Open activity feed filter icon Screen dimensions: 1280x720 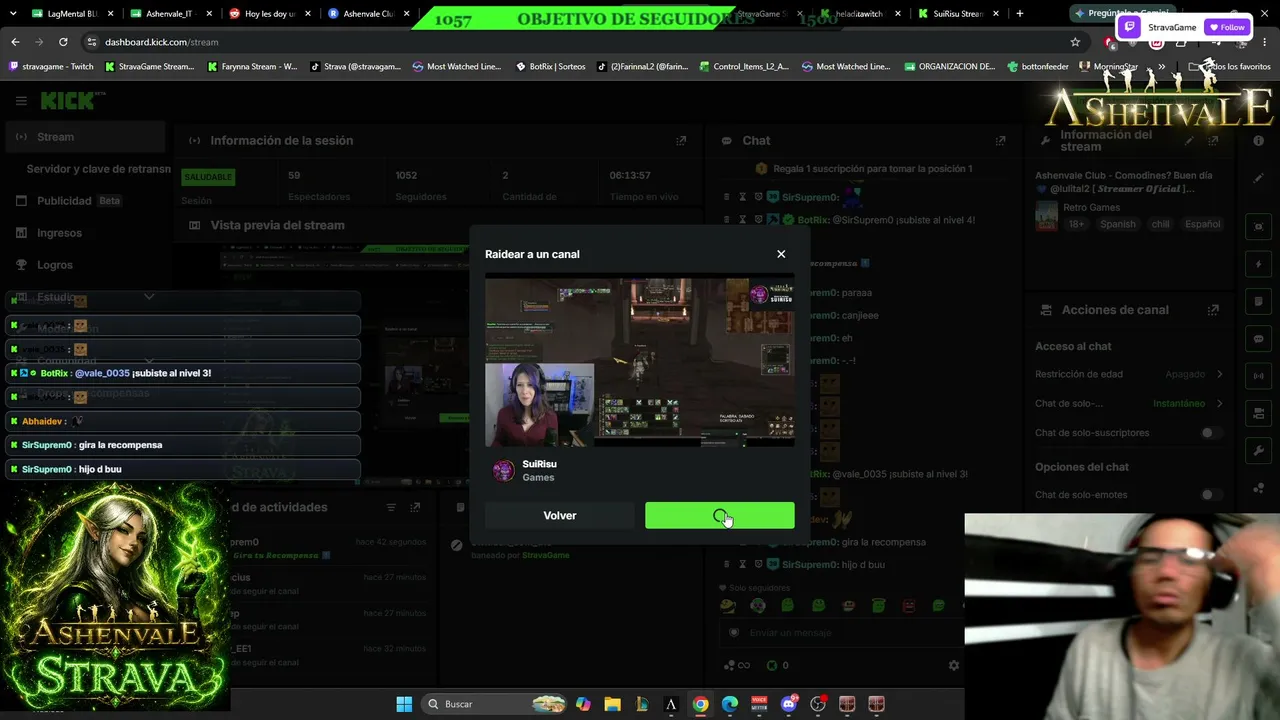click(391, 508)
